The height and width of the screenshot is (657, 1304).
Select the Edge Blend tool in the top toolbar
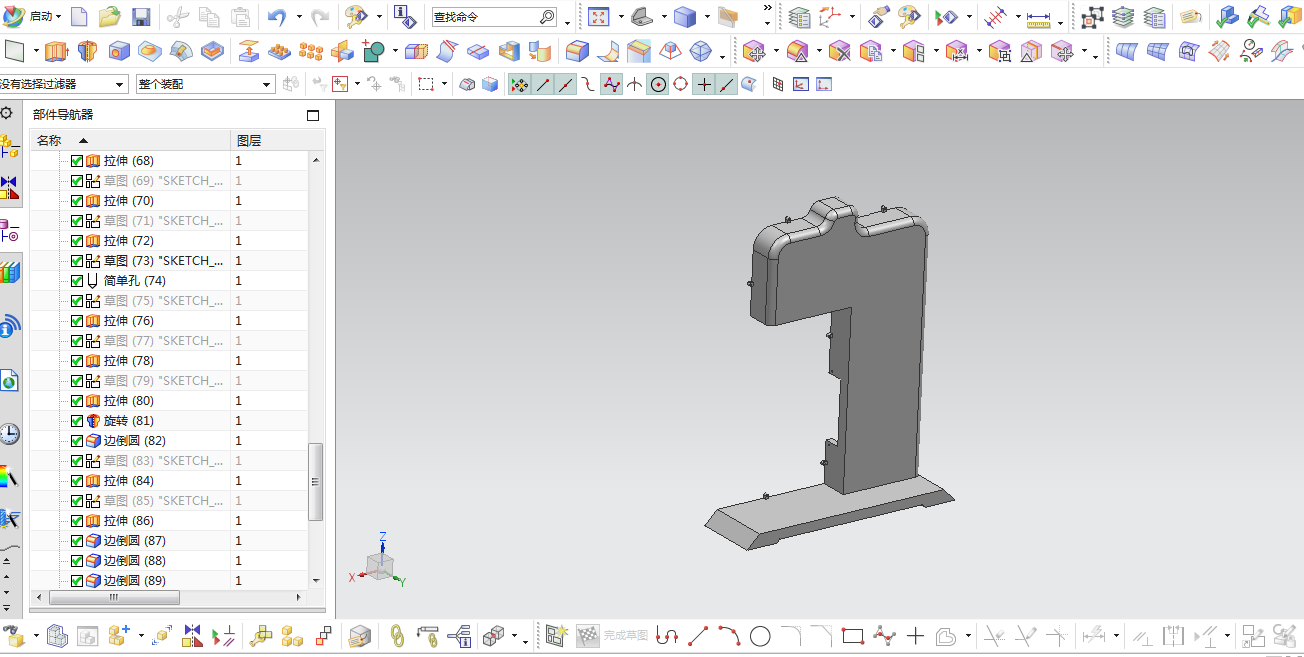point(577,51)
